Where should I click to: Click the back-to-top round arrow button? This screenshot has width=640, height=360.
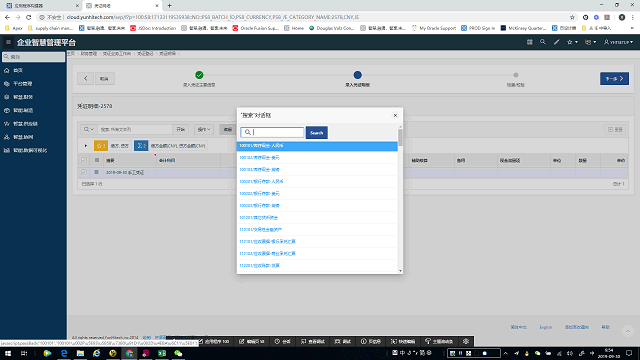pyautogui.click(x=628, y=331)
